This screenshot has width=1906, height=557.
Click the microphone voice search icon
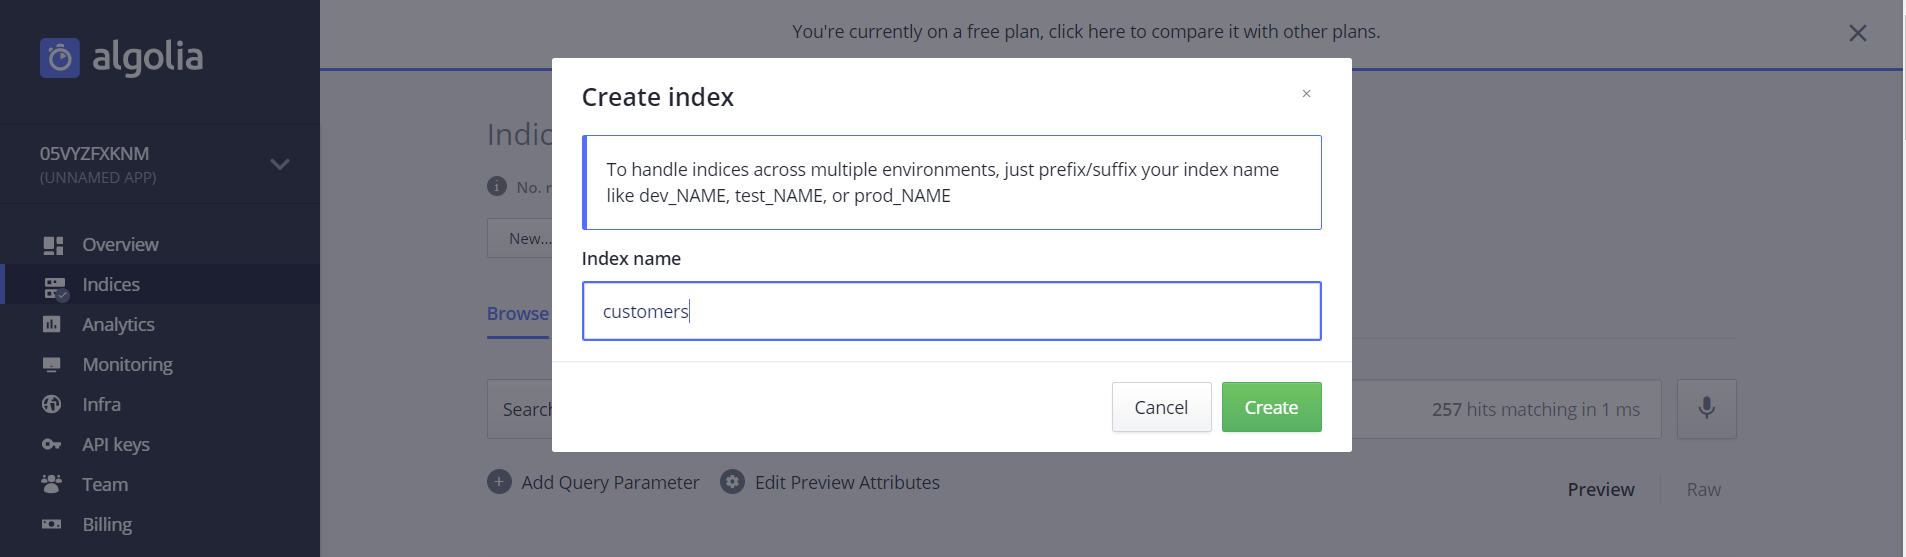click(x=1706, y=408)
